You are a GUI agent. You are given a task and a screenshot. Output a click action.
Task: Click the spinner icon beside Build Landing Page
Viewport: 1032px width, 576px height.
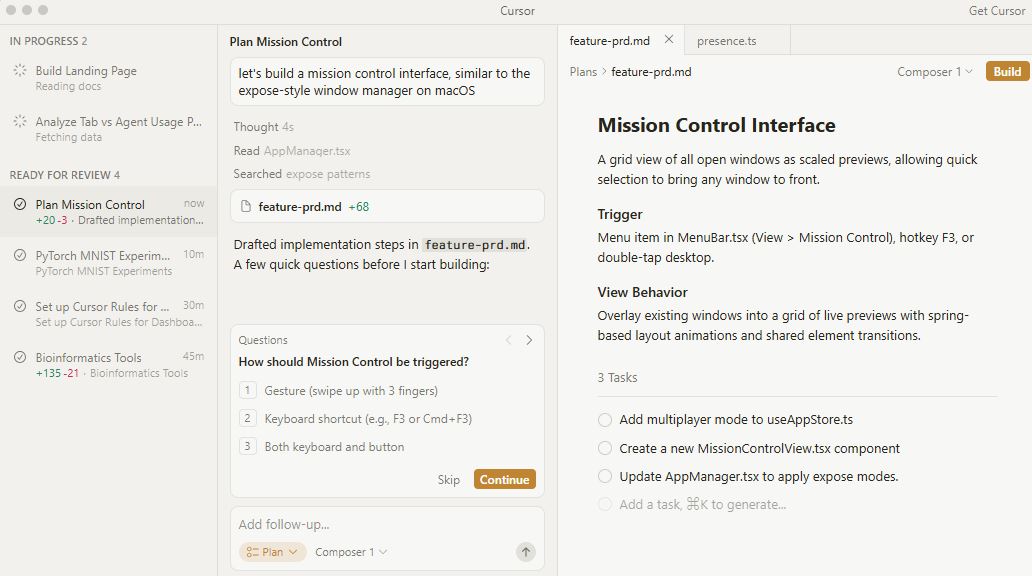coord(20,71)
